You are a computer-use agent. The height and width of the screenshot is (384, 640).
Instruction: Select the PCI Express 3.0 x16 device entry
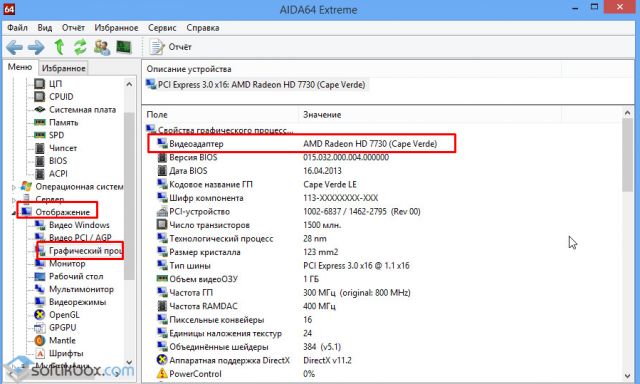coord(256,85)
